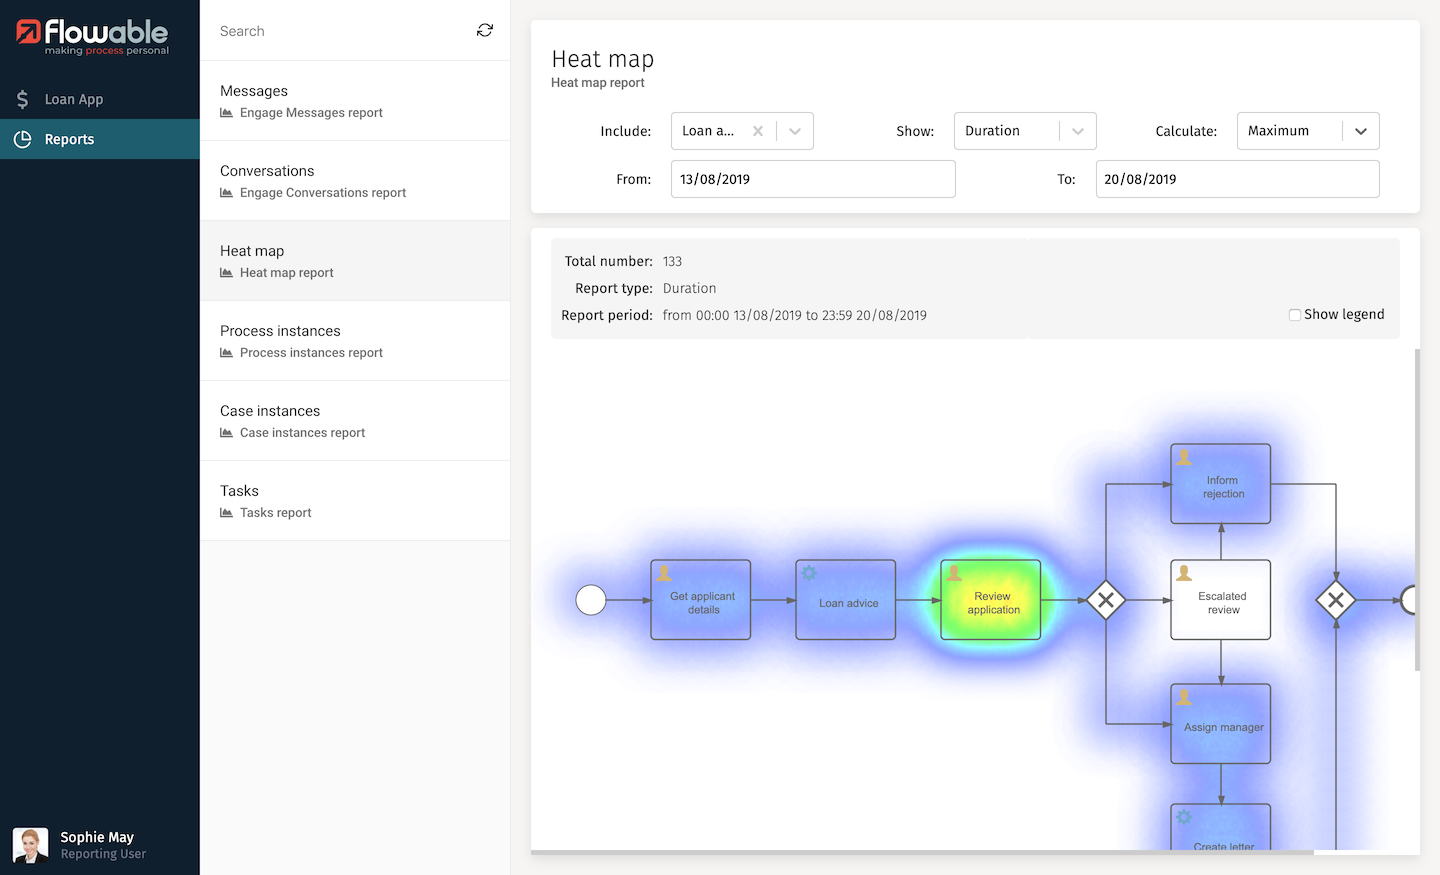
Task: Clear the Loan app selection with X
Action: click(x=758, y=131)
